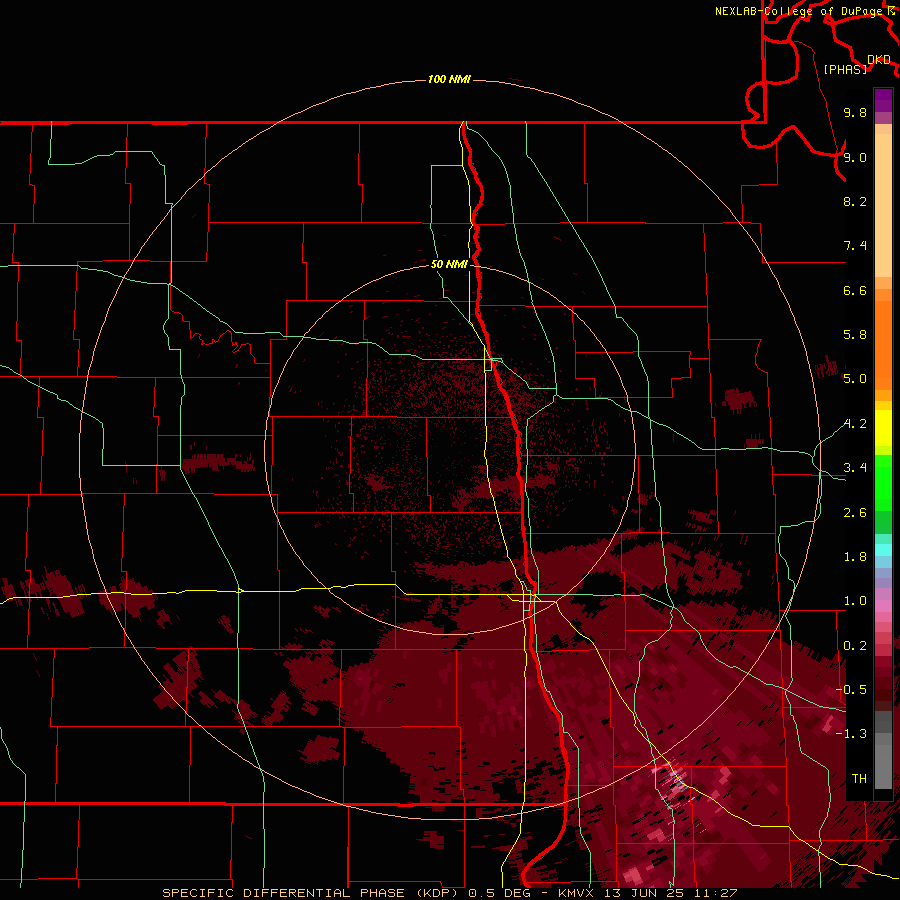Viewport: 900px width, 900px height.
Task: Click the 2.6 value on color scale
Action: coord(855,513)
